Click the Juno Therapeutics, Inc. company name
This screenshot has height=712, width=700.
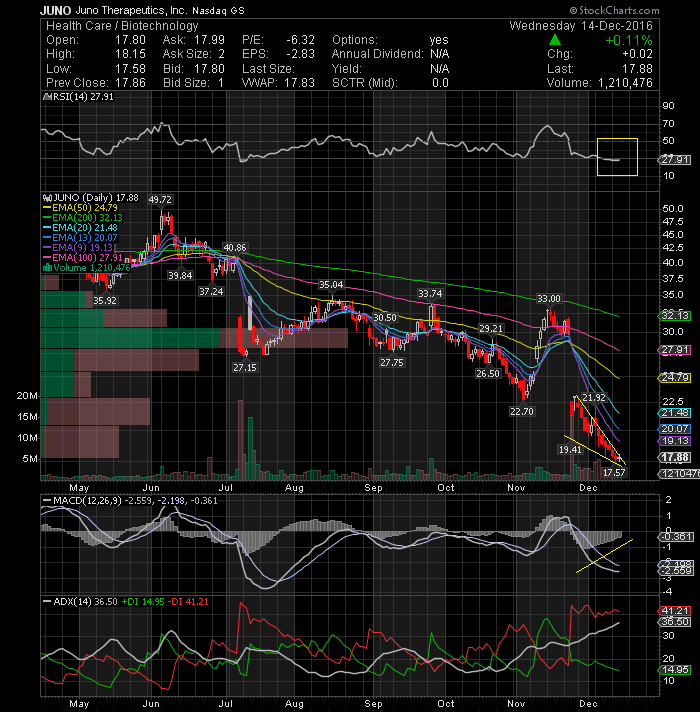pos(131,10)
